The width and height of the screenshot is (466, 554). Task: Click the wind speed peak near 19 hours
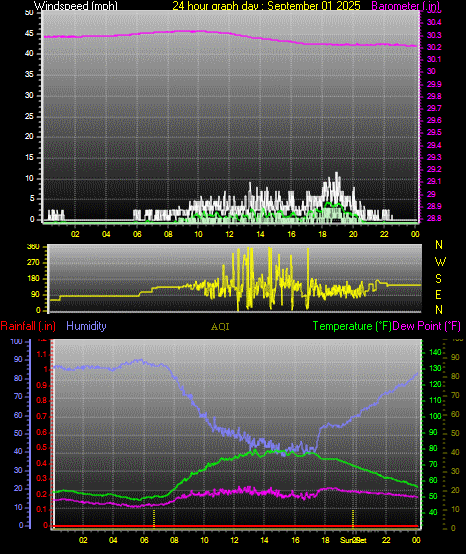336,174
